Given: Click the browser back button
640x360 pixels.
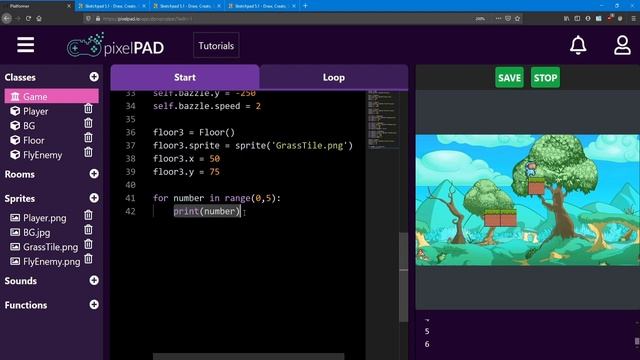Looking at the screenshot, I should [x=7, y=18].
